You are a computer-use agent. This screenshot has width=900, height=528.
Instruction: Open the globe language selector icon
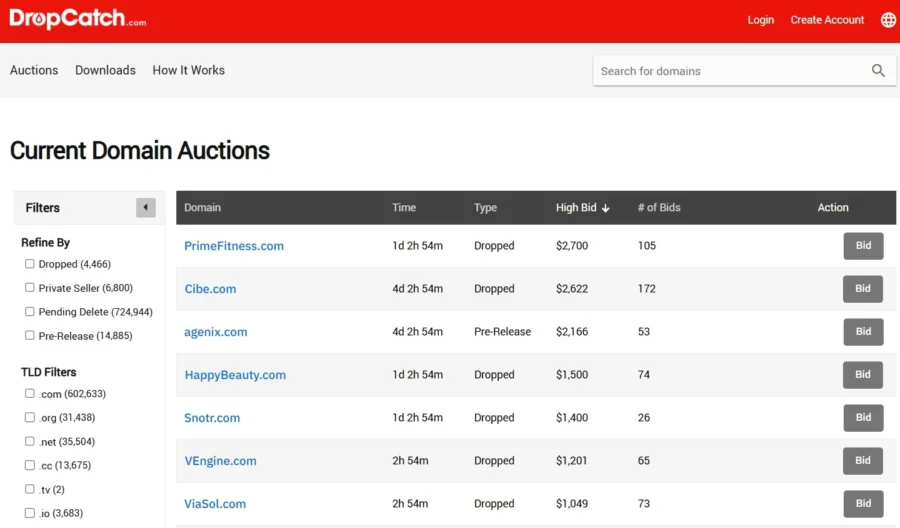888,20
